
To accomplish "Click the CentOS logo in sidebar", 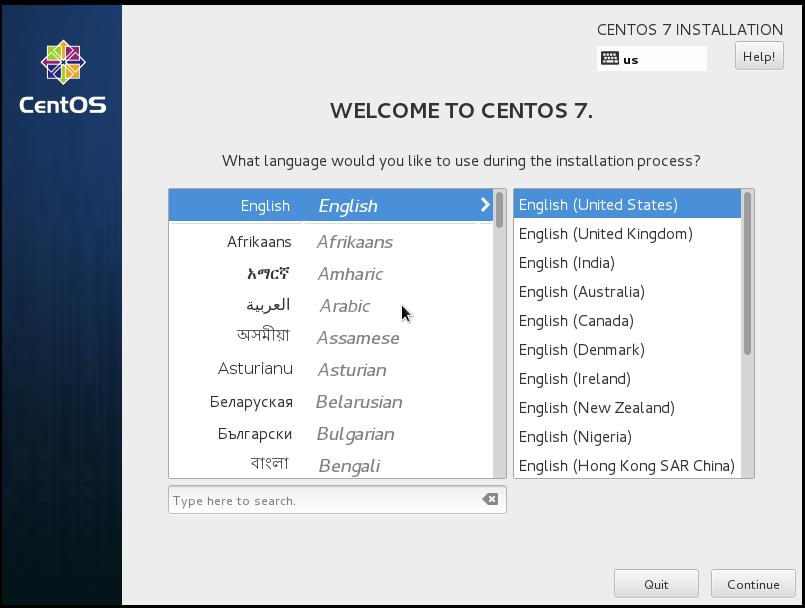I will pos(62,62).
